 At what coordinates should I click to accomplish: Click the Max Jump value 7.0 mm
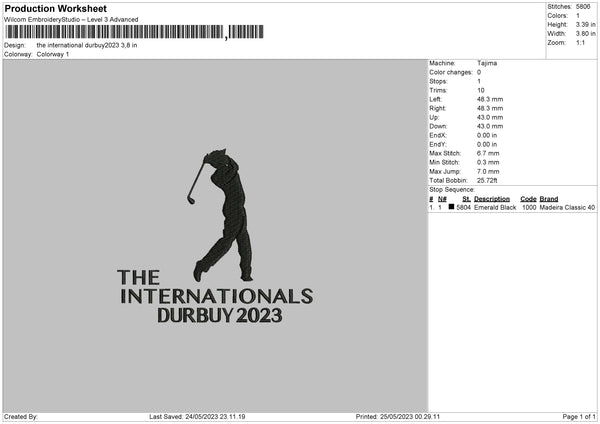(488, 172)
